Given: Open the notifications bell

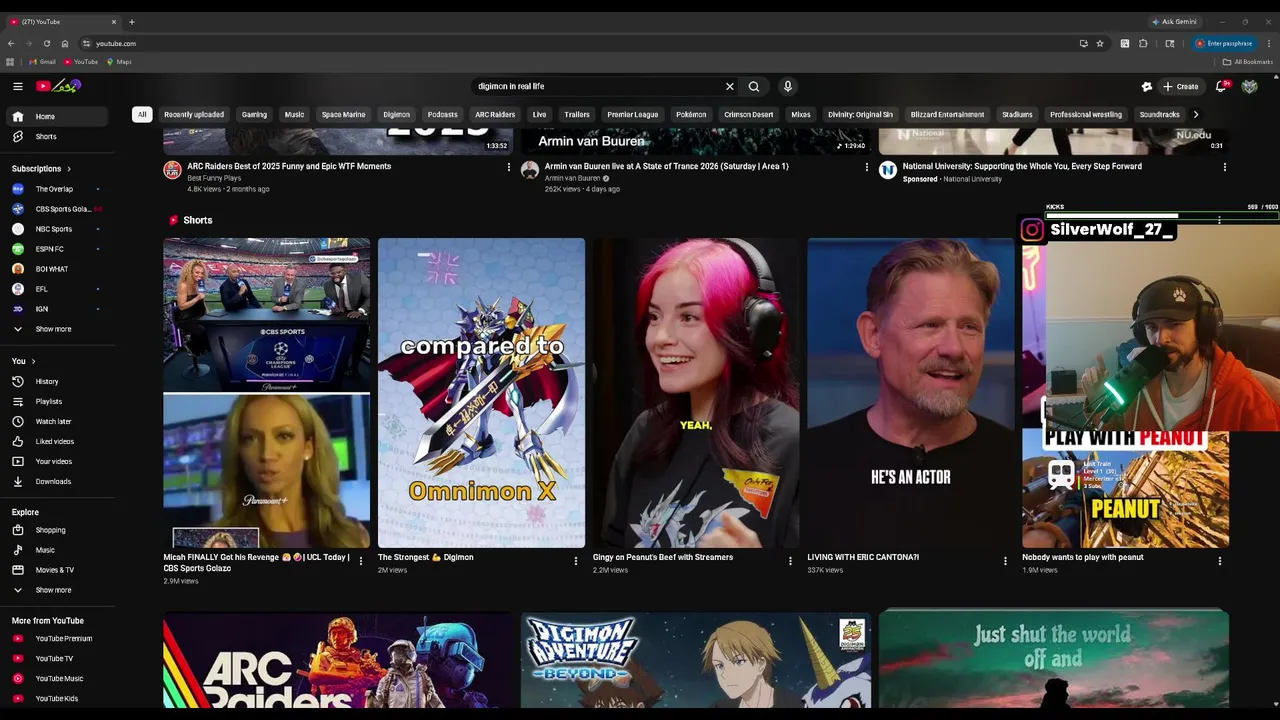Looking at the screenshot, I should tap(1221, 86).
